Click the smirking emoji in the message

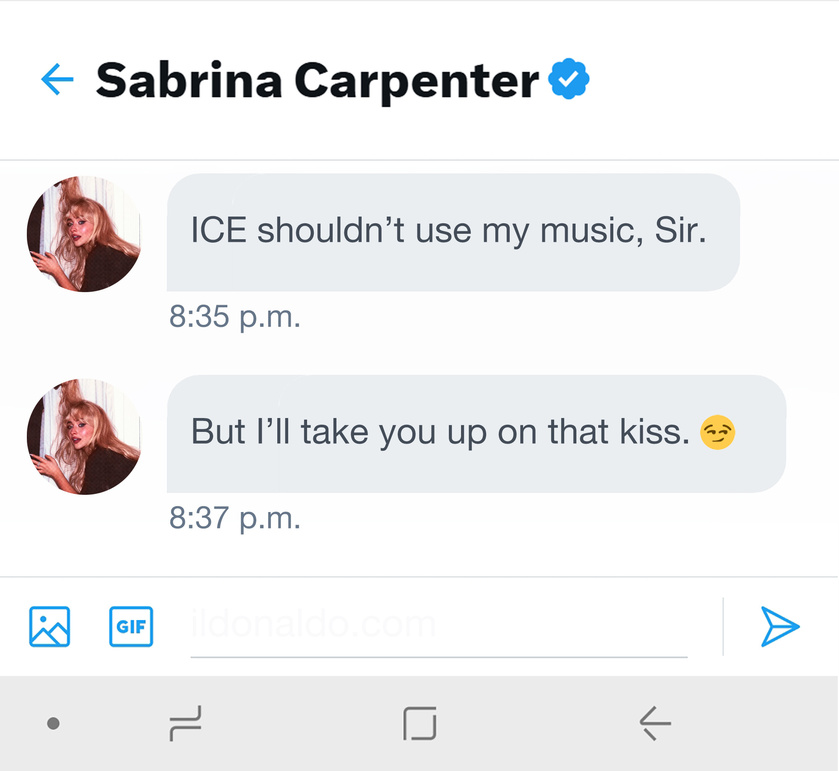click(x=718, y=433)
